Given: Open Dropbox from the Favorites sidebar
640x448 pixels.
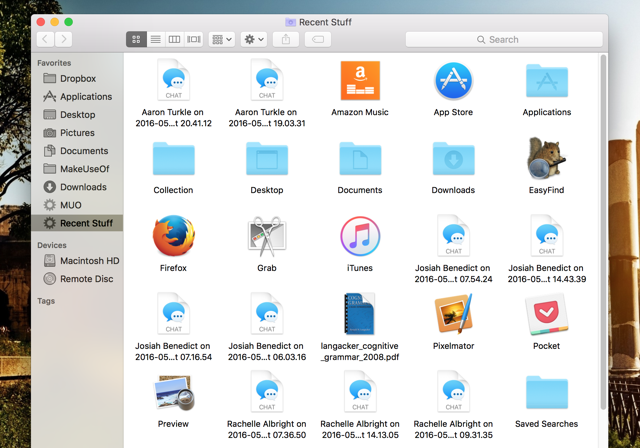Looking at the screenshot, I should [77, 79].
